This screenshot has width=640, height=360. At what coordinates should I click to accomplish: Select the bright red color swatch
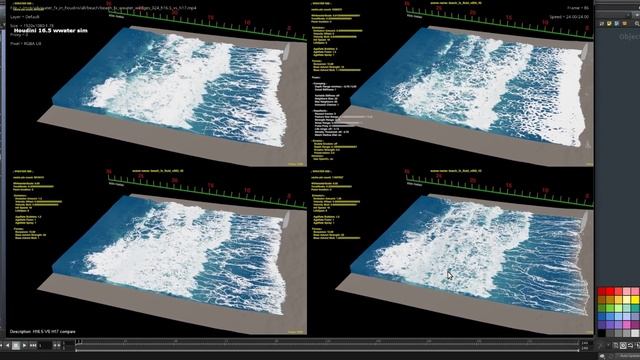pos(610,291)
